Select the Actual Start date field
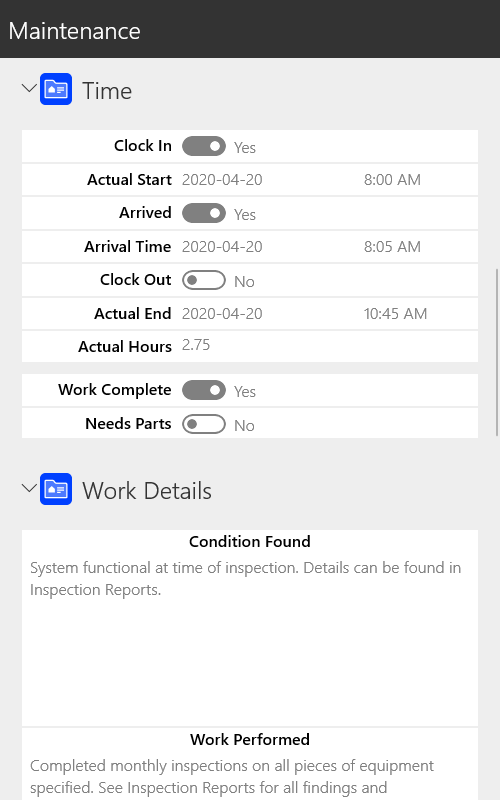The height and width of the screenshot is (800, 500). [222, 180]
